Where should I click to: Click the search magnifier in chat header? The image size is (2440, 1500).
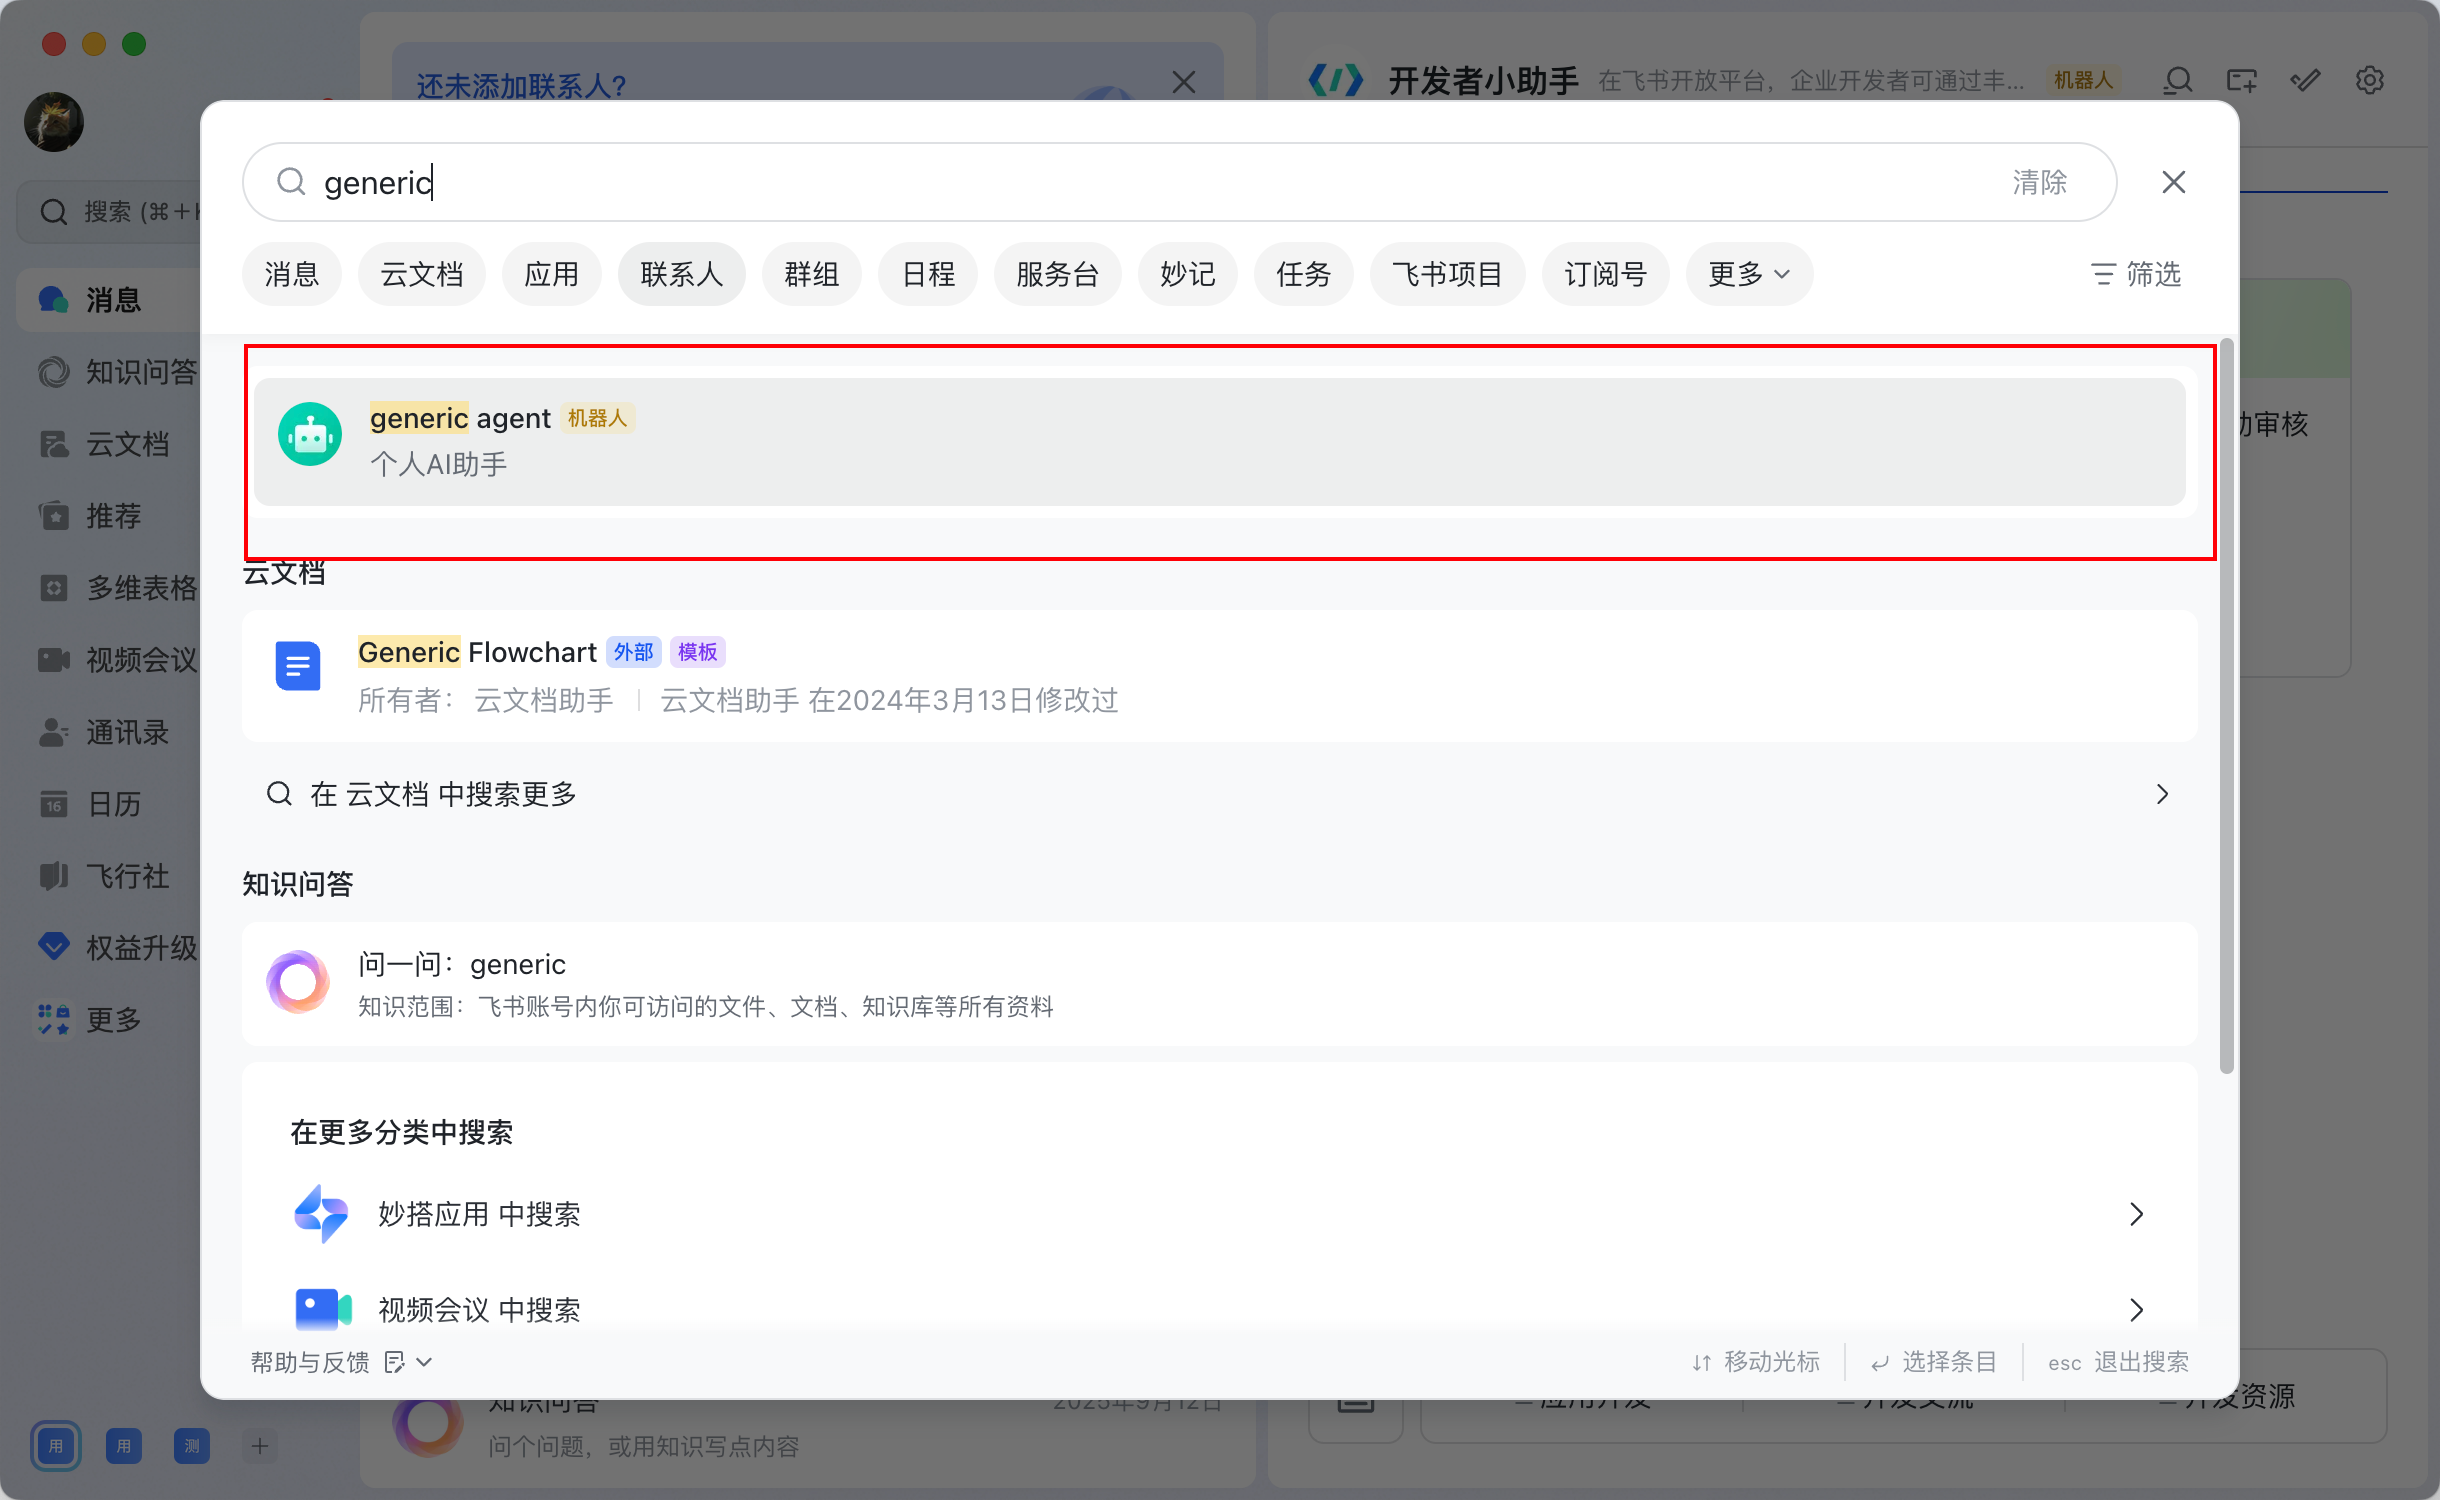tap(2178, 81)
